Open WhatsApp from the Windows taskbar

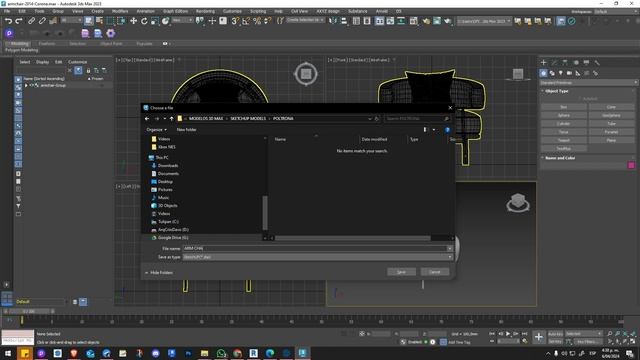coord(221,353)
